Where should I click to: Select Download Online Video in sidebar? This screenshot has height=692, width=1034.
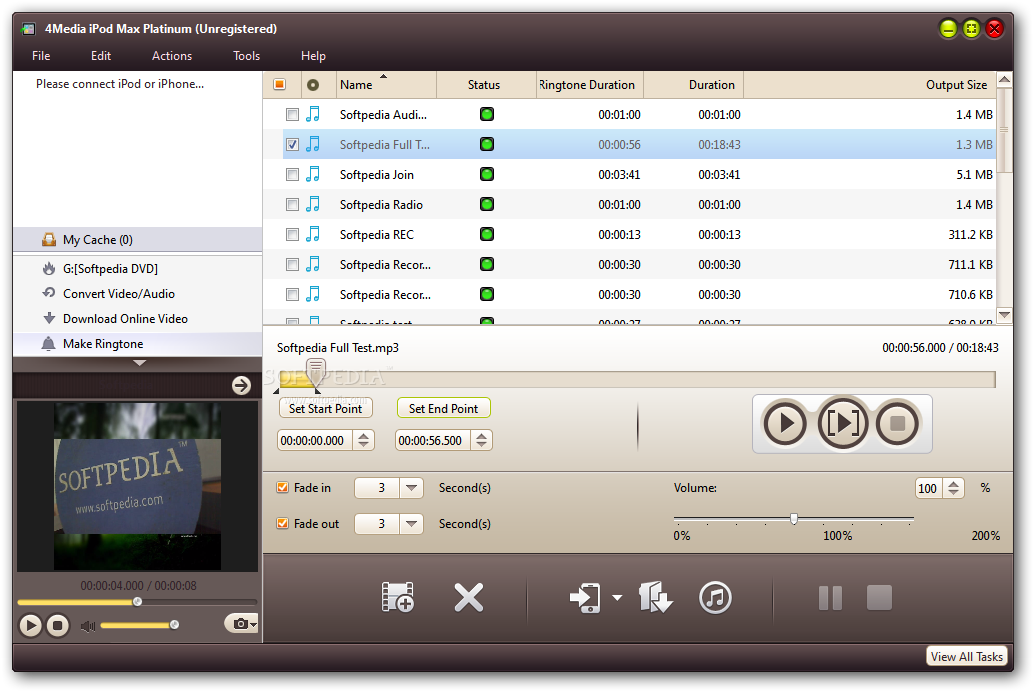tap(137, 319)
